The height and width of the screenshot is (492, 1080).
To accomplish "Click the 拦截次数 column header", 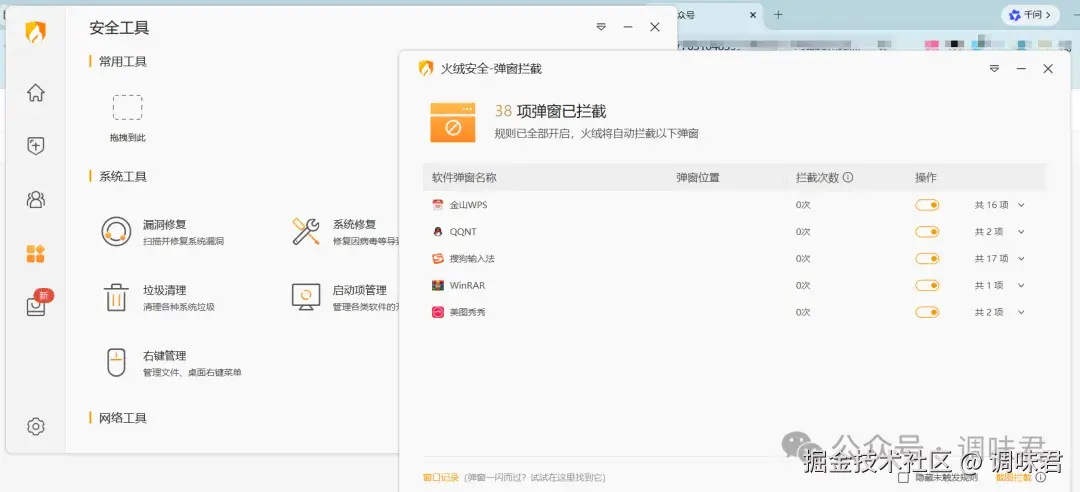I will (x=817, y=177).
